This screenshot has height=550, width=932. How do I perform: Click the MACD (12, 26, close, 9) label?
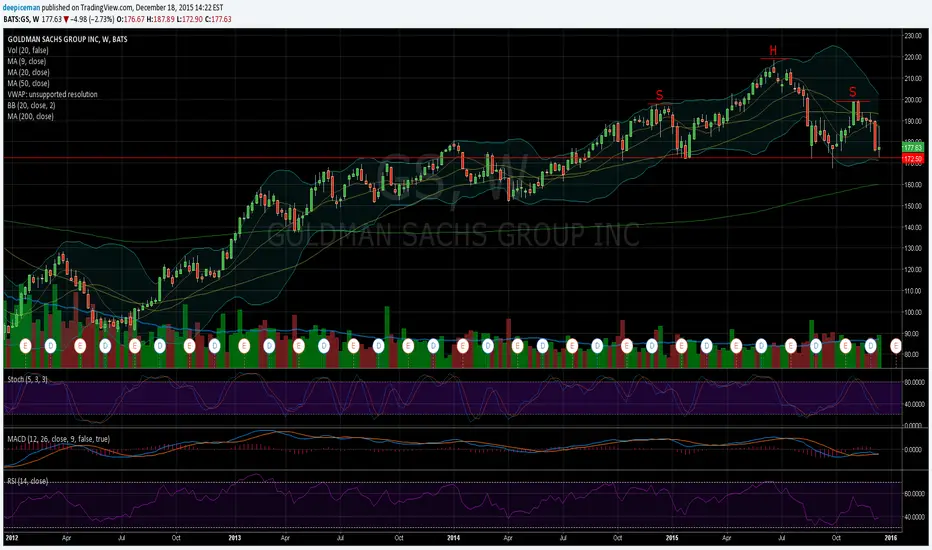tap(58, 439)
